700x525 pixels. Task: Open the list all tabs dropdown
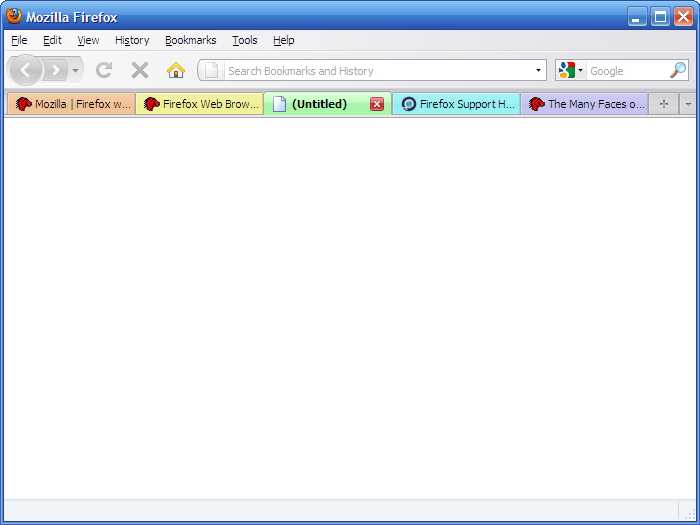(x=688, y=104)
